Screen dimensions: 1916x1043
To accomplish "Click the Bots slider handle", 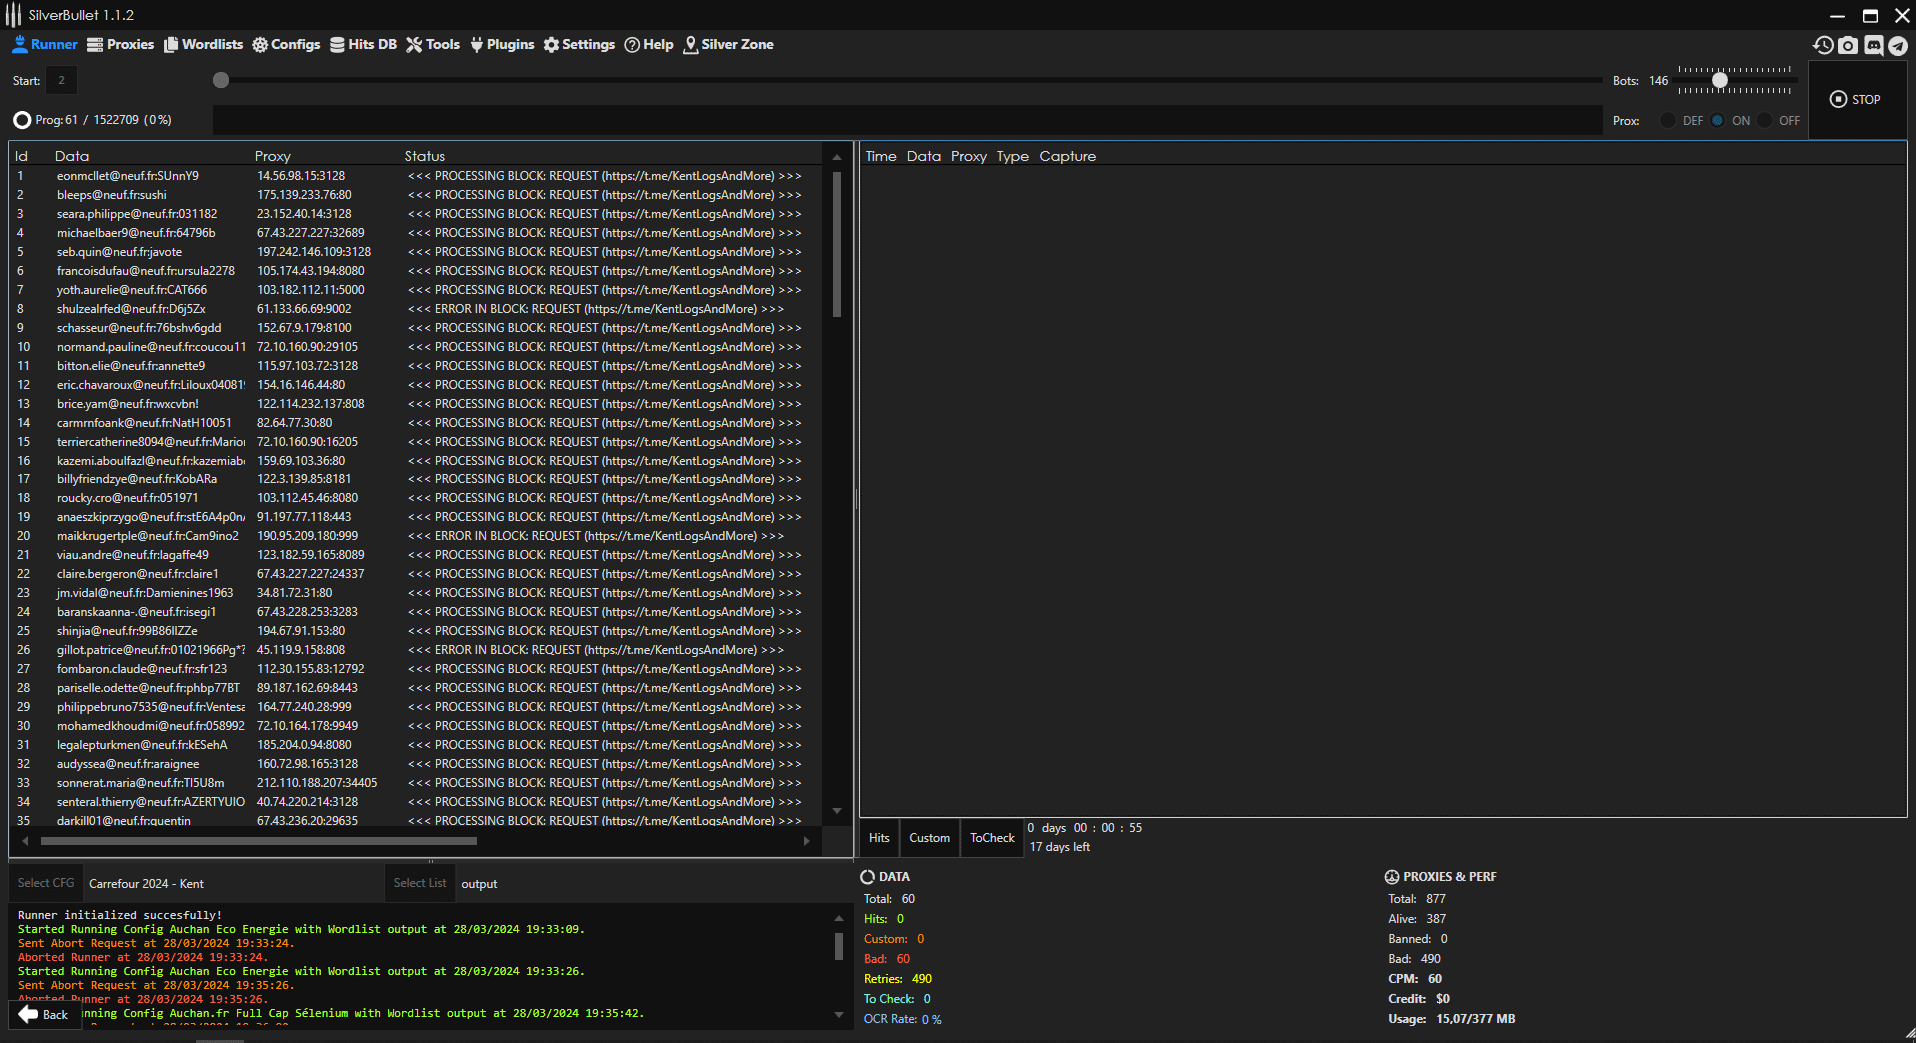I will (1720, 80).
